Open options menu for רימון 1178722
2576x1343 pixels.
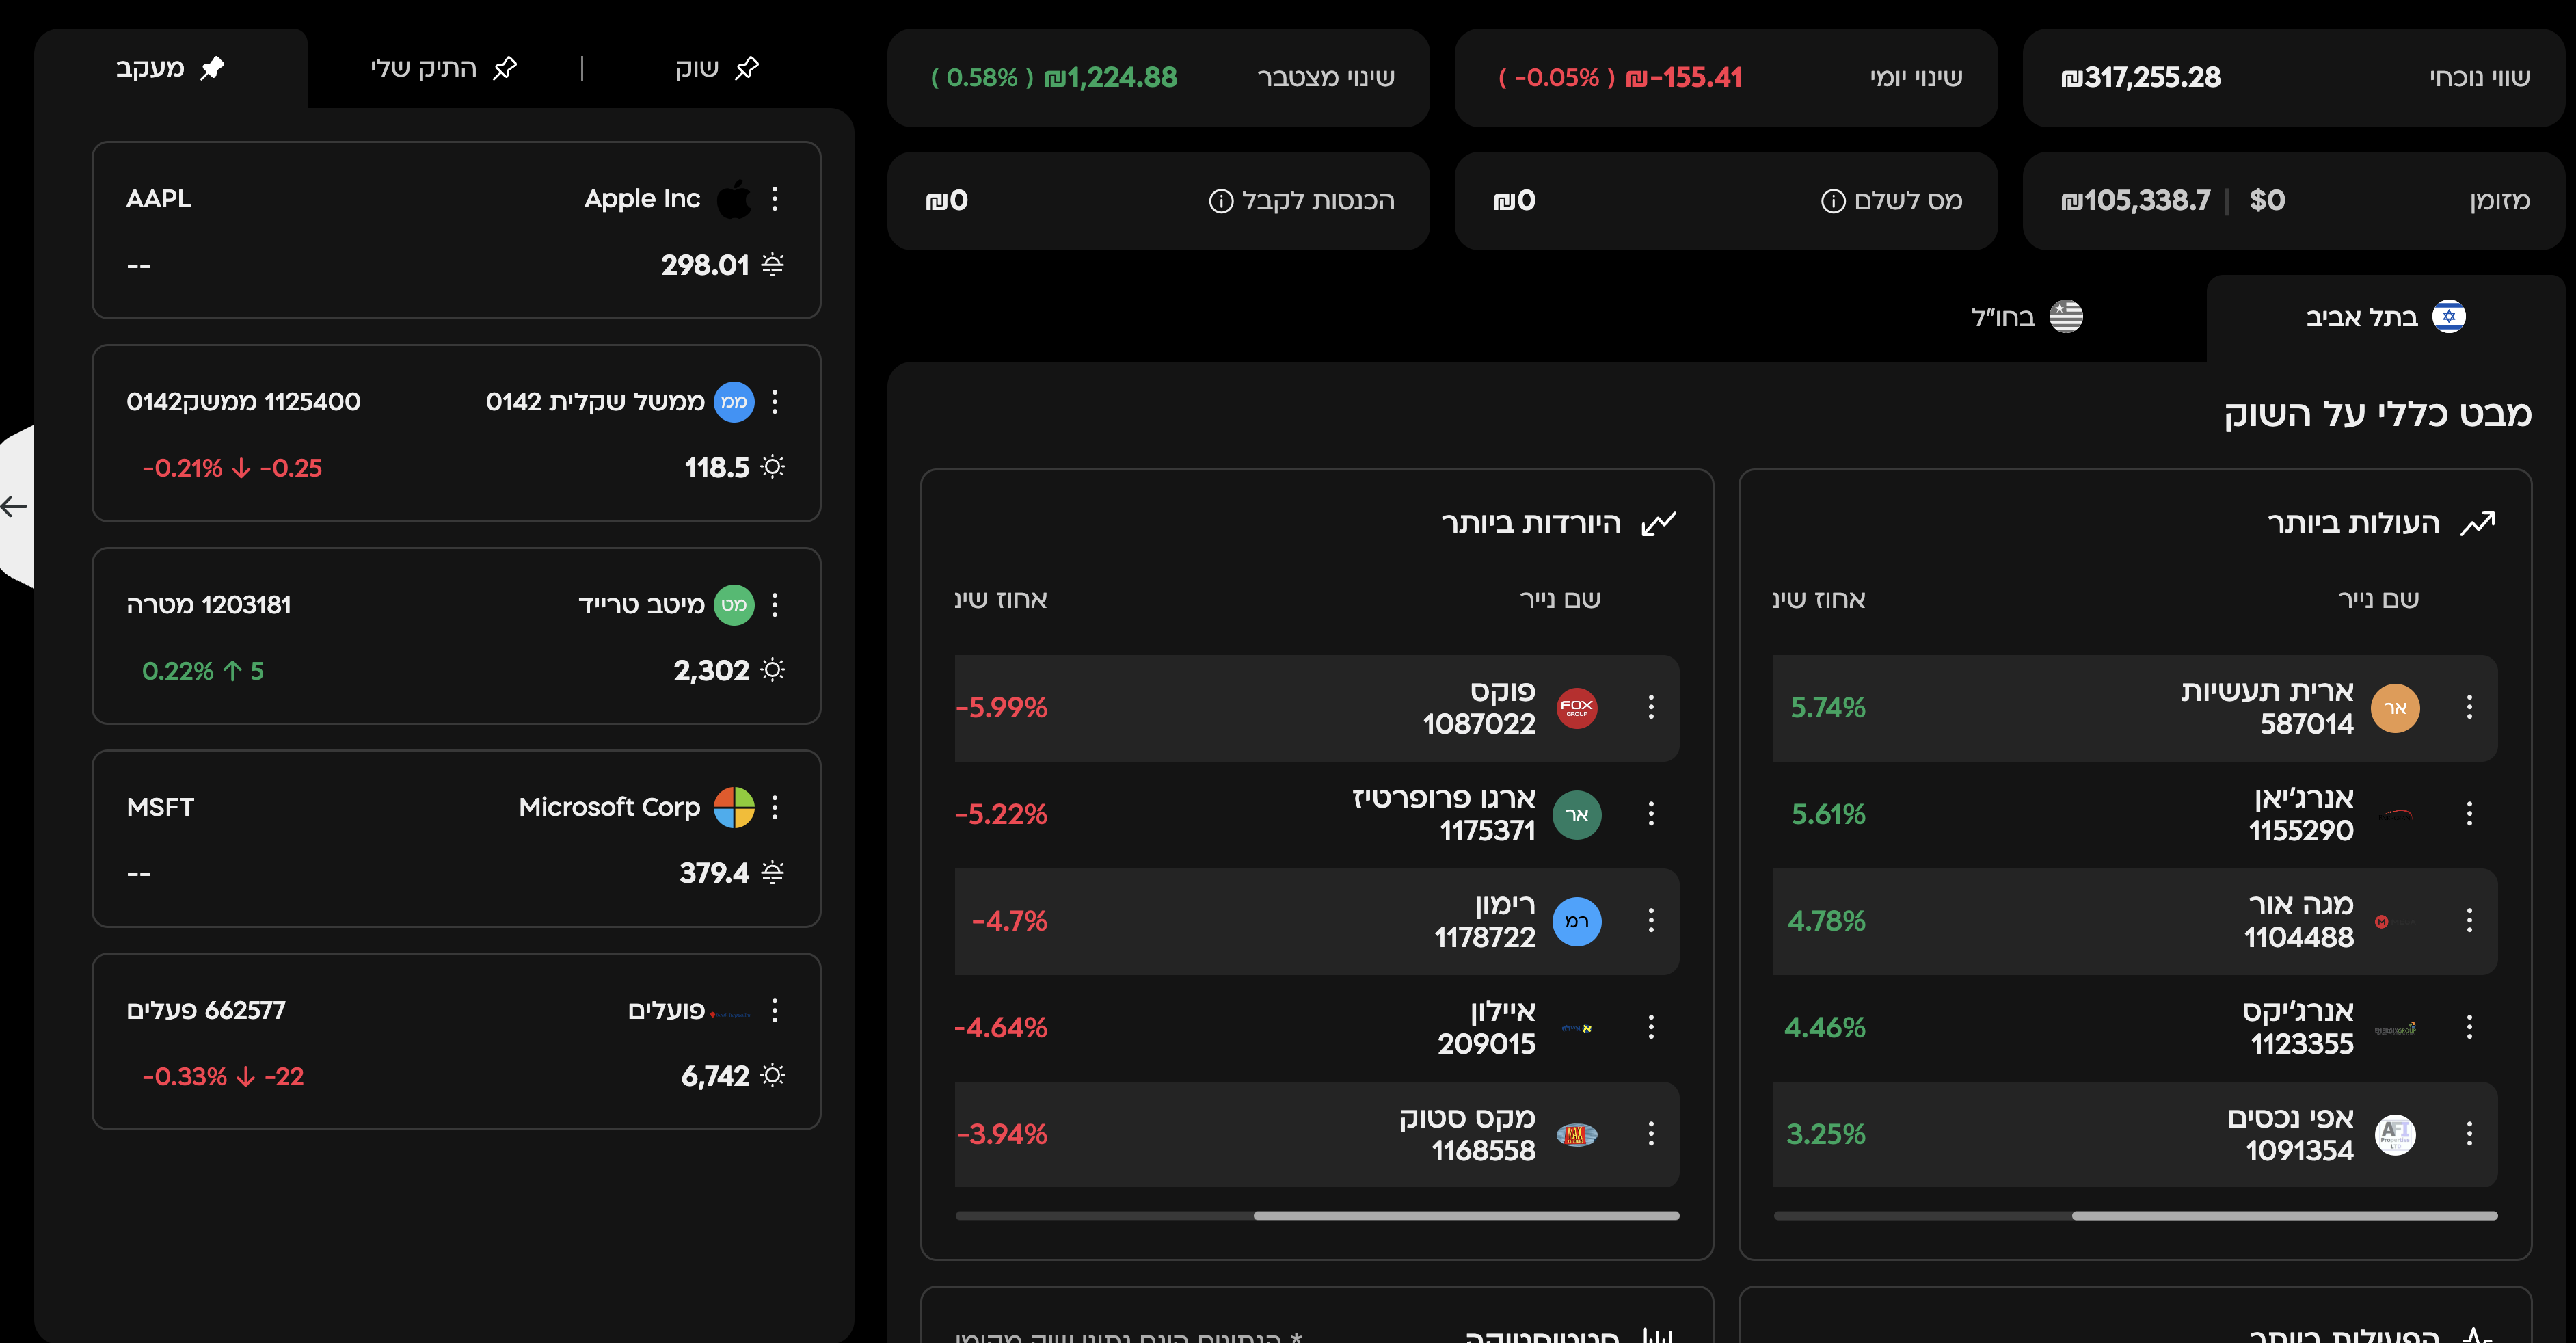coord(1651,920)
